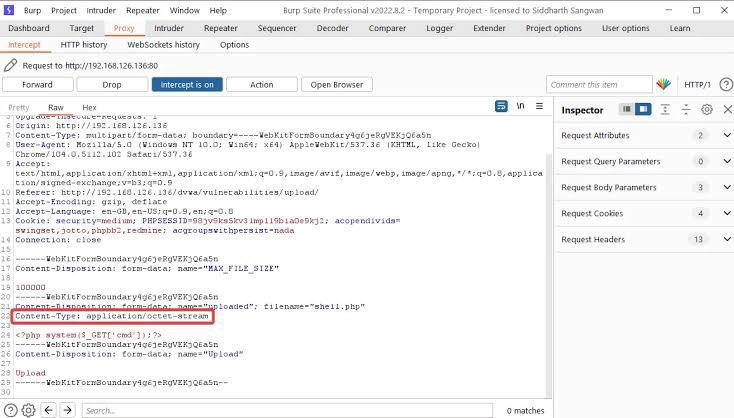Switch editor to Pretty view
734x418 pixels.
[19, 107]
